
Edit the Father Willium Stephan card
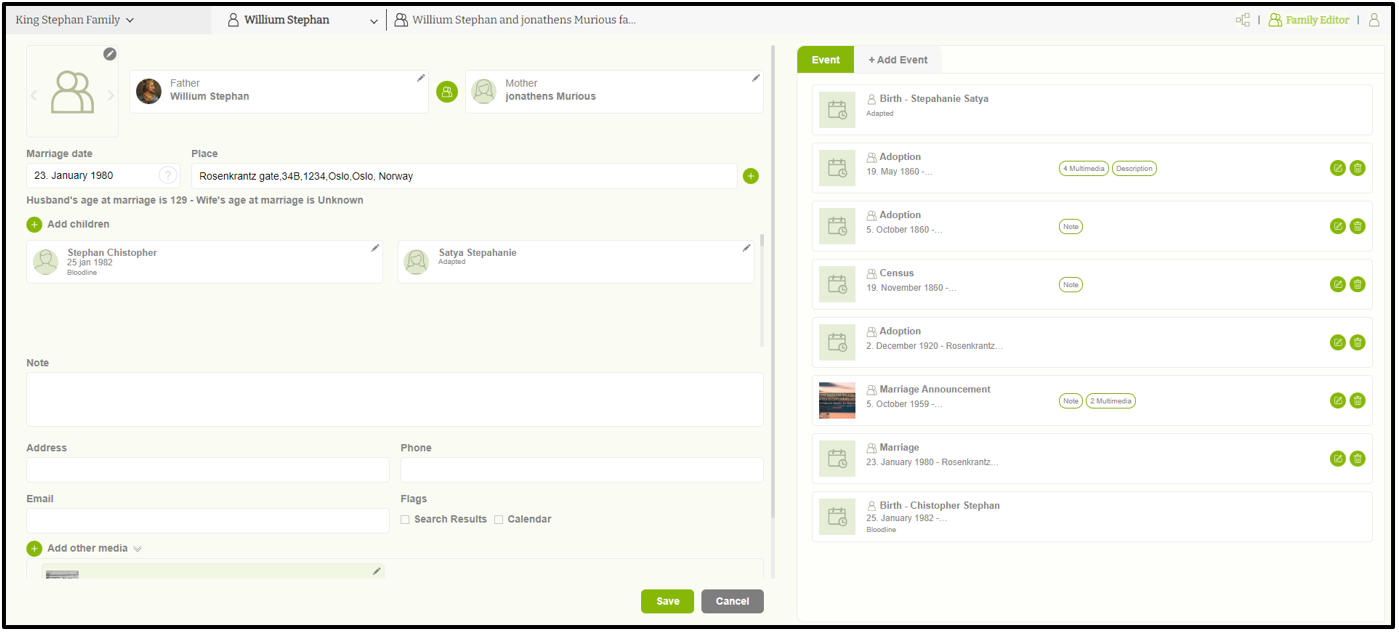421,78
